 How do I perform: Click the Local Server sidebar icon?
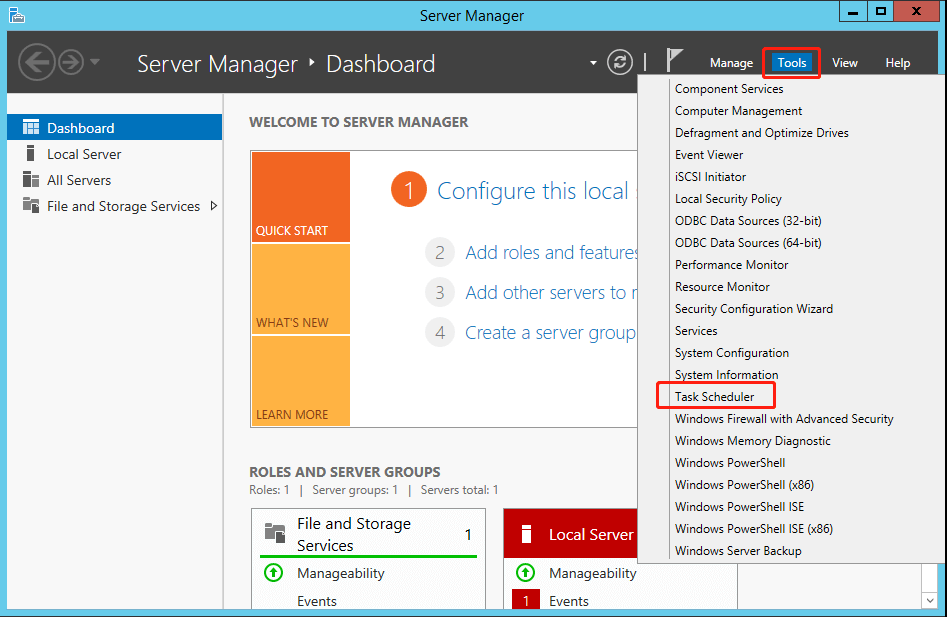point(30,154)
